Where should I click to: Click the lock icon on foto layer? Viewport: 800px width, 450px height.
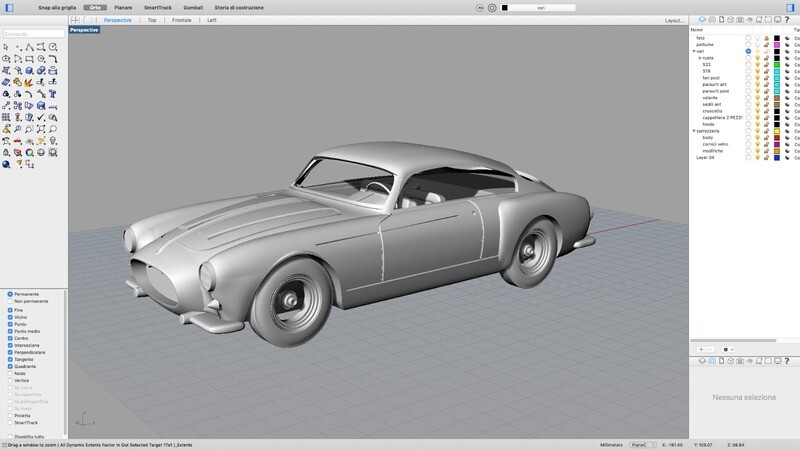click(766, 38)
